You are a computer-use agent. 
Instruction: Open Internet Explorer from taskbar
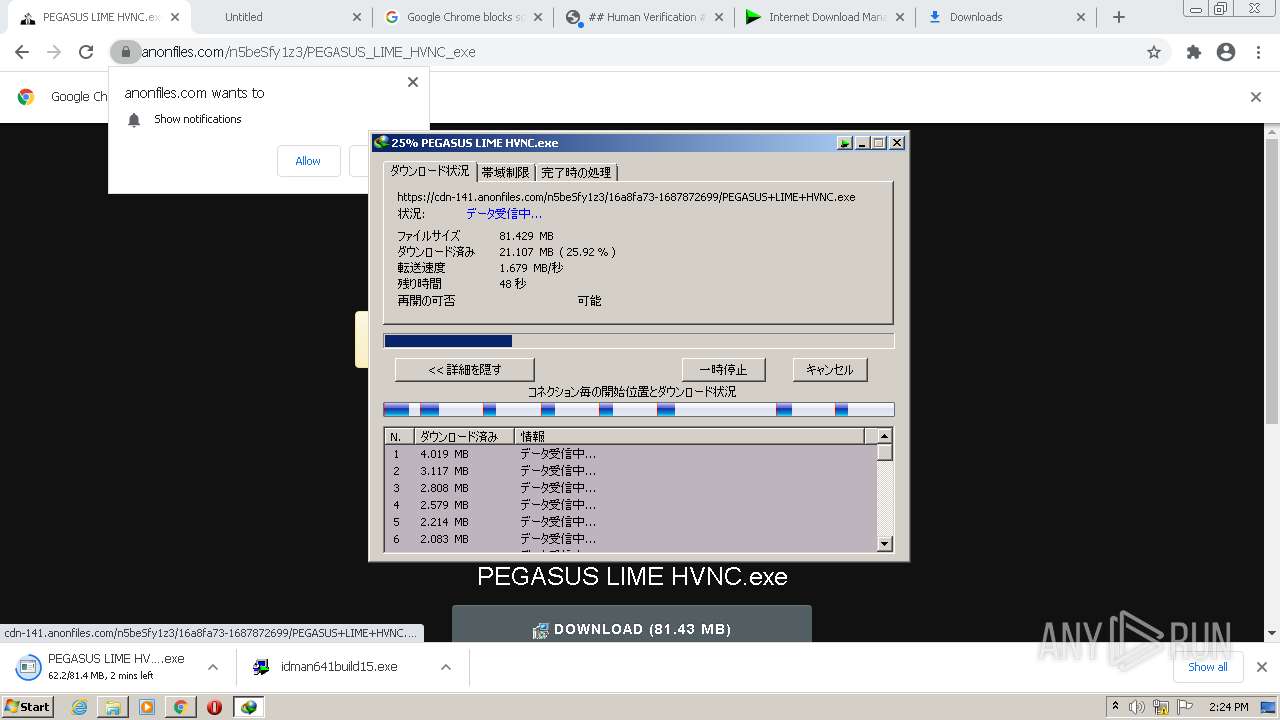coord(80,707)
